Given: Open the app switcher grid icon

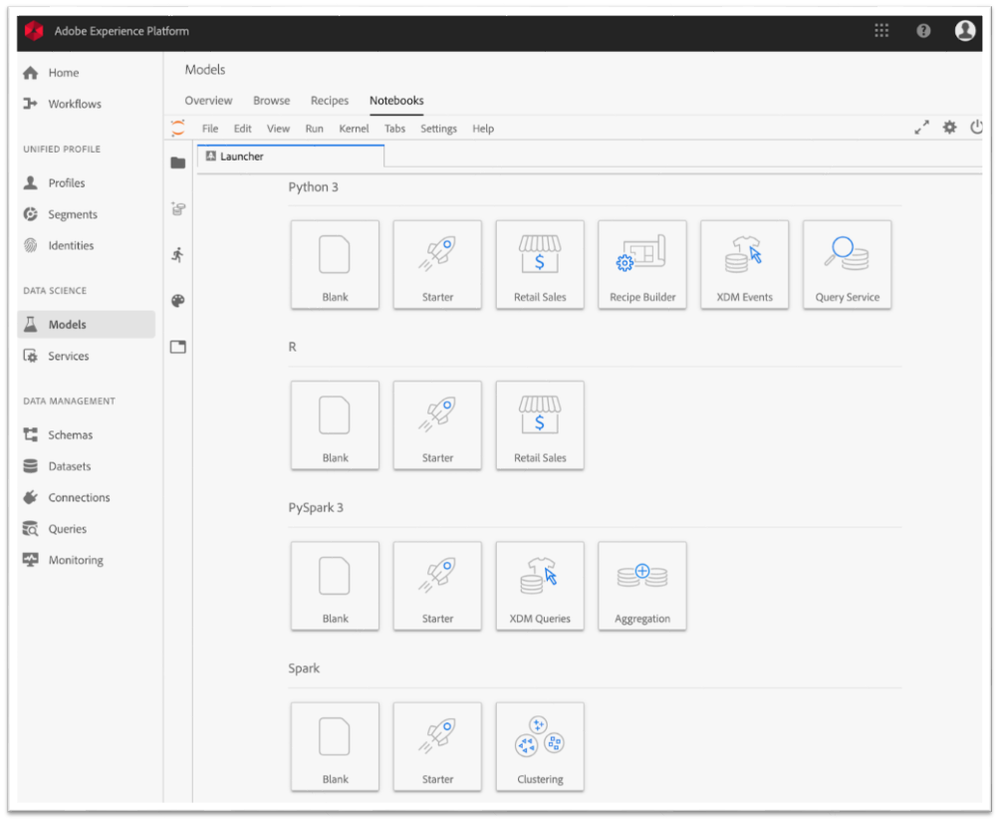Looking at the screenshot, I should 881,31.
